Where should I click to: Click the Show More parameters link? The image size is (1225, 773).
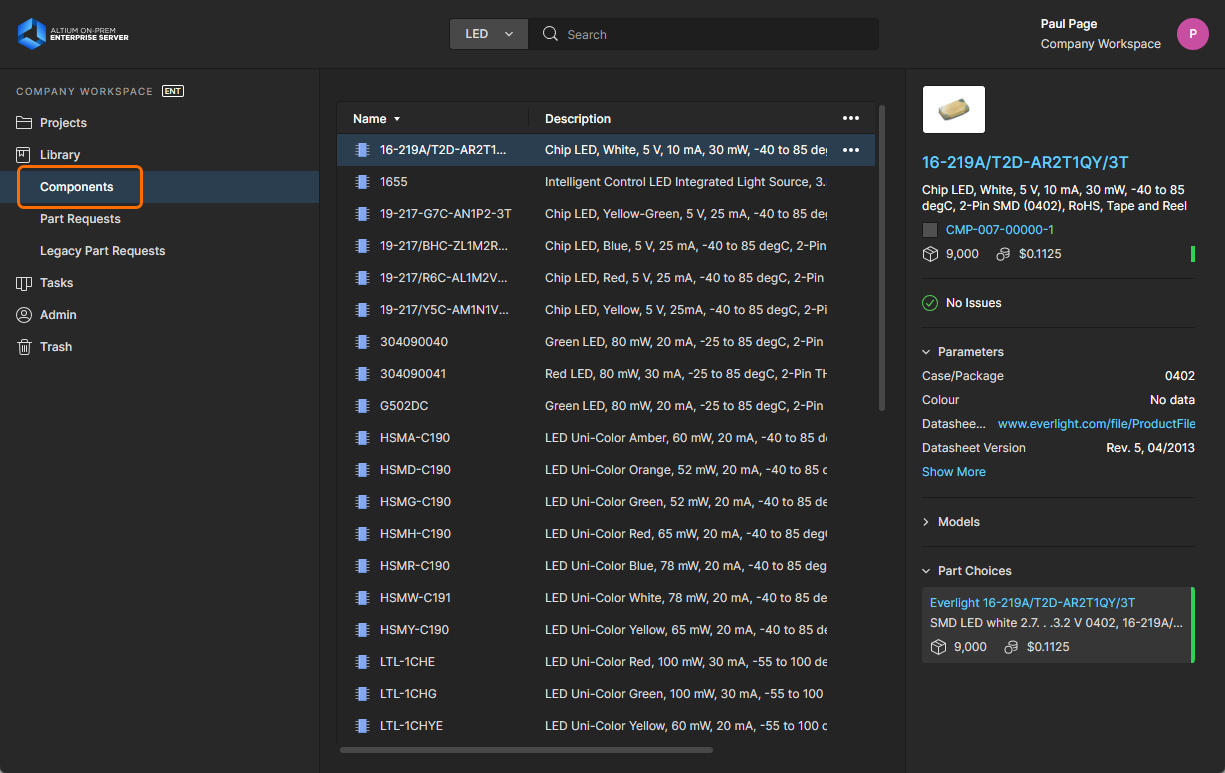coord(953,472)
